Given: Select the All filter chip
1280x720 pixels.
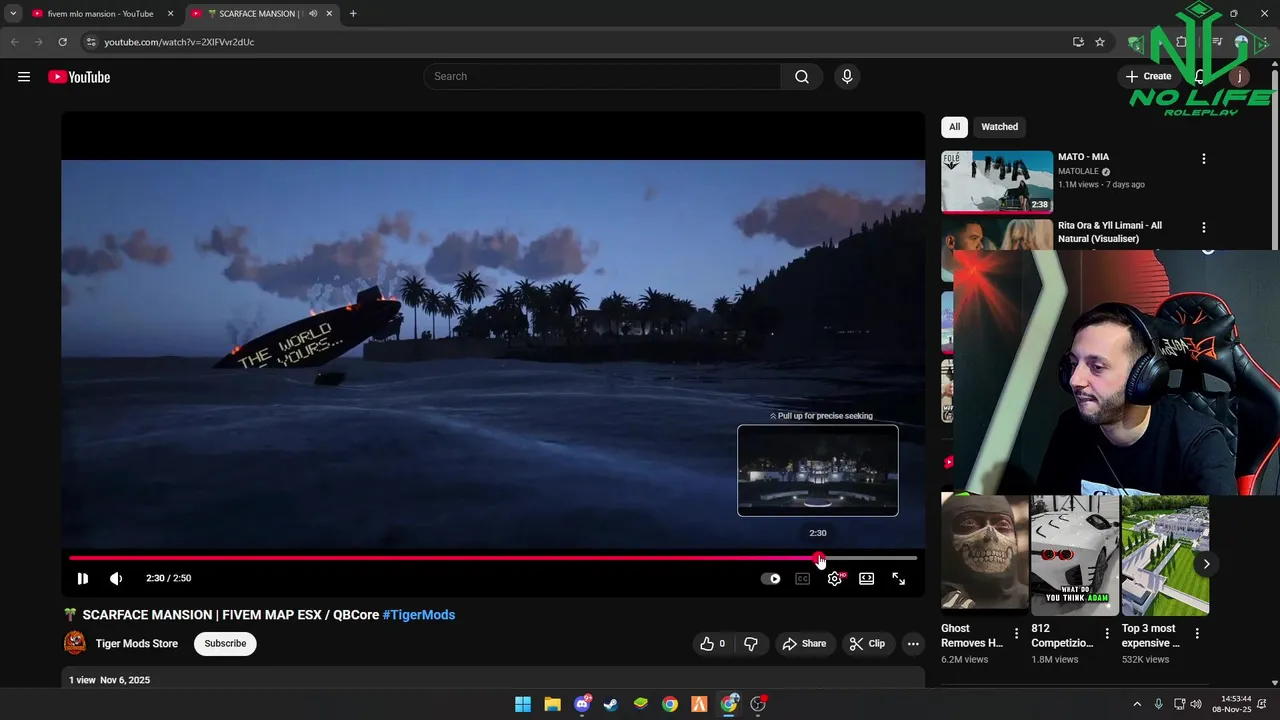Looking at the screenshot, I should [954, 127].
